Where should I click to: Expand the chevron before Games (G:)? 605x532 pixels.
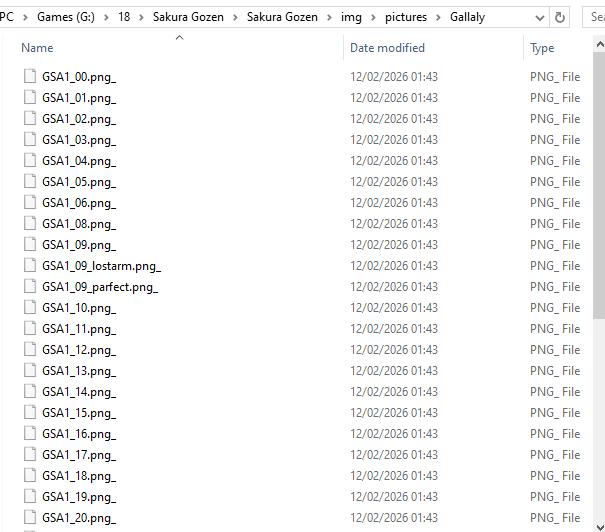(25, 17)
